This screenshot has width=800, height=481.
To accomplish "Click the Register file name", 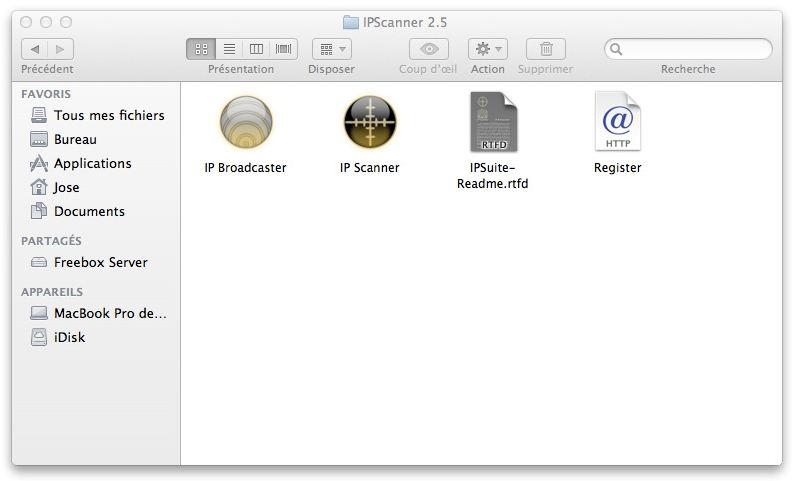I will [x=617, y=168].
